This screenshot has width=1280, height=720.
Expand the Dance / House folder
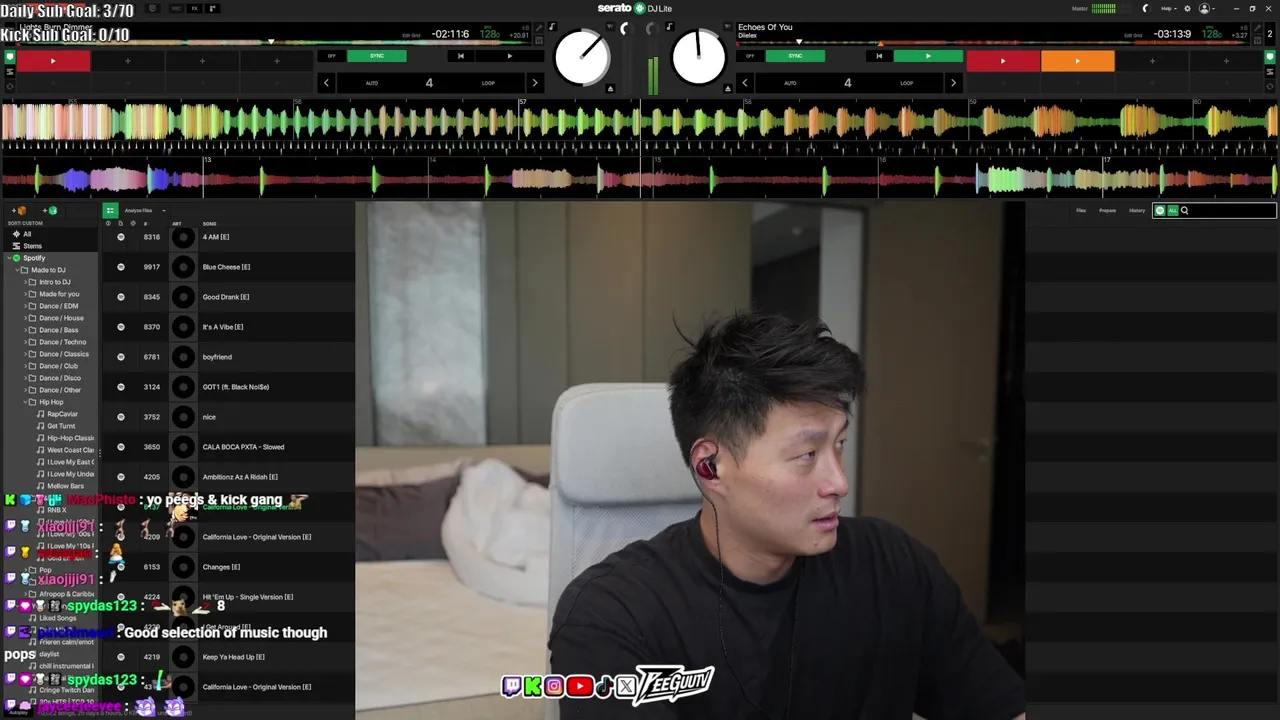pos(25,318)
